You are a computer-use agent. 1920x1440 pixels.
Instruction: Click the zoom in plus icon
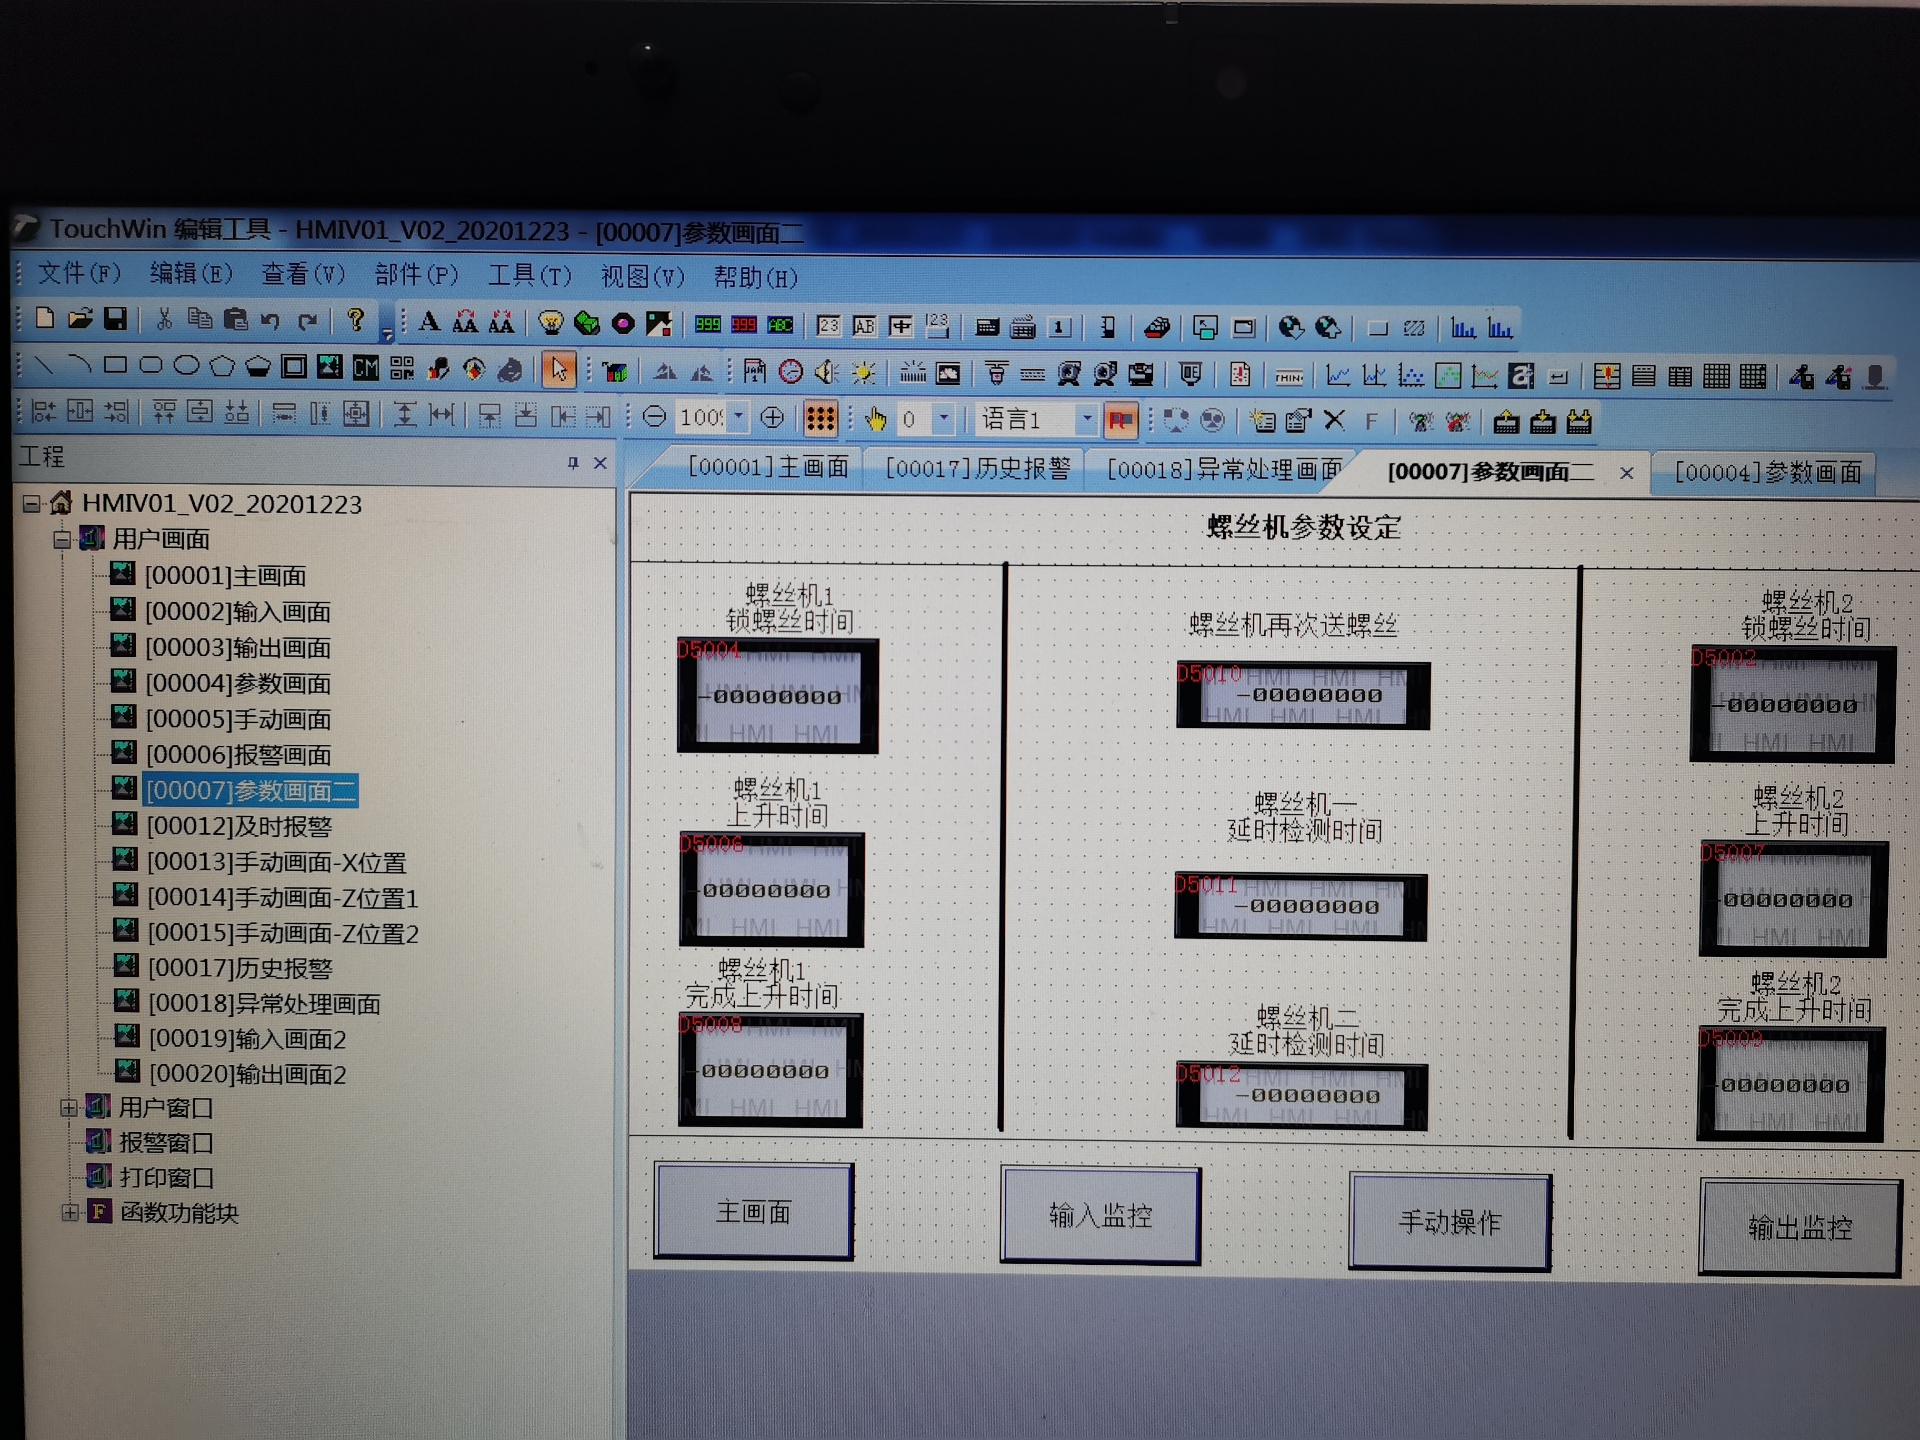[x=772, y=418]
